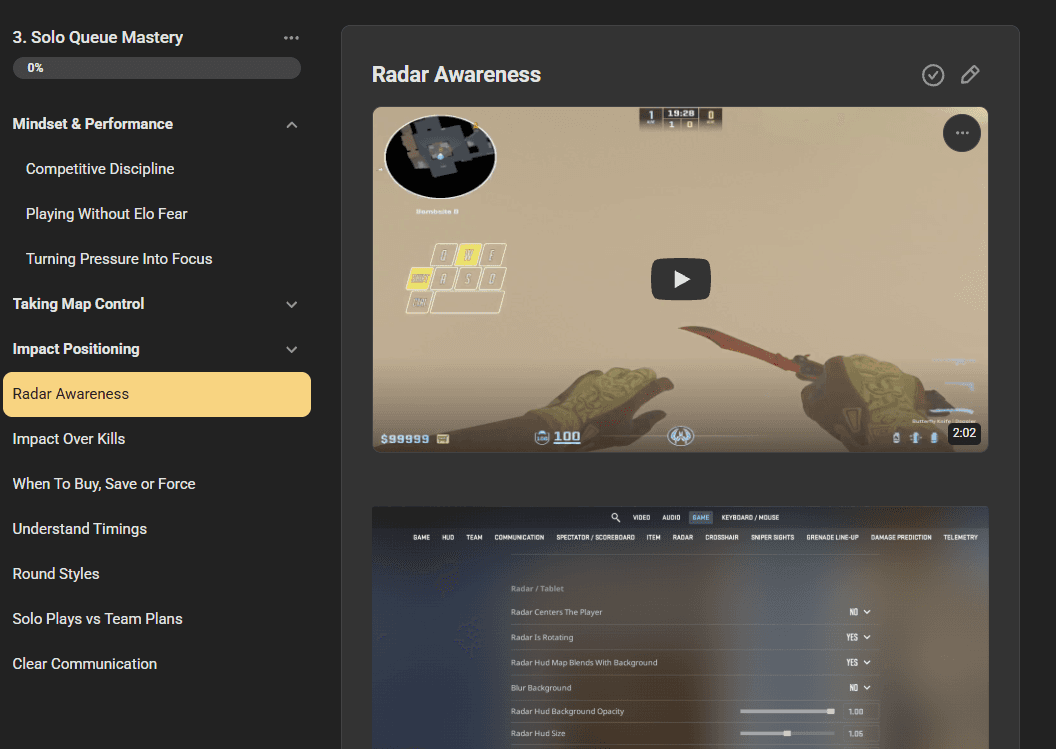
Task: Play the Radar Awareness video
Action: pos(680,279)
